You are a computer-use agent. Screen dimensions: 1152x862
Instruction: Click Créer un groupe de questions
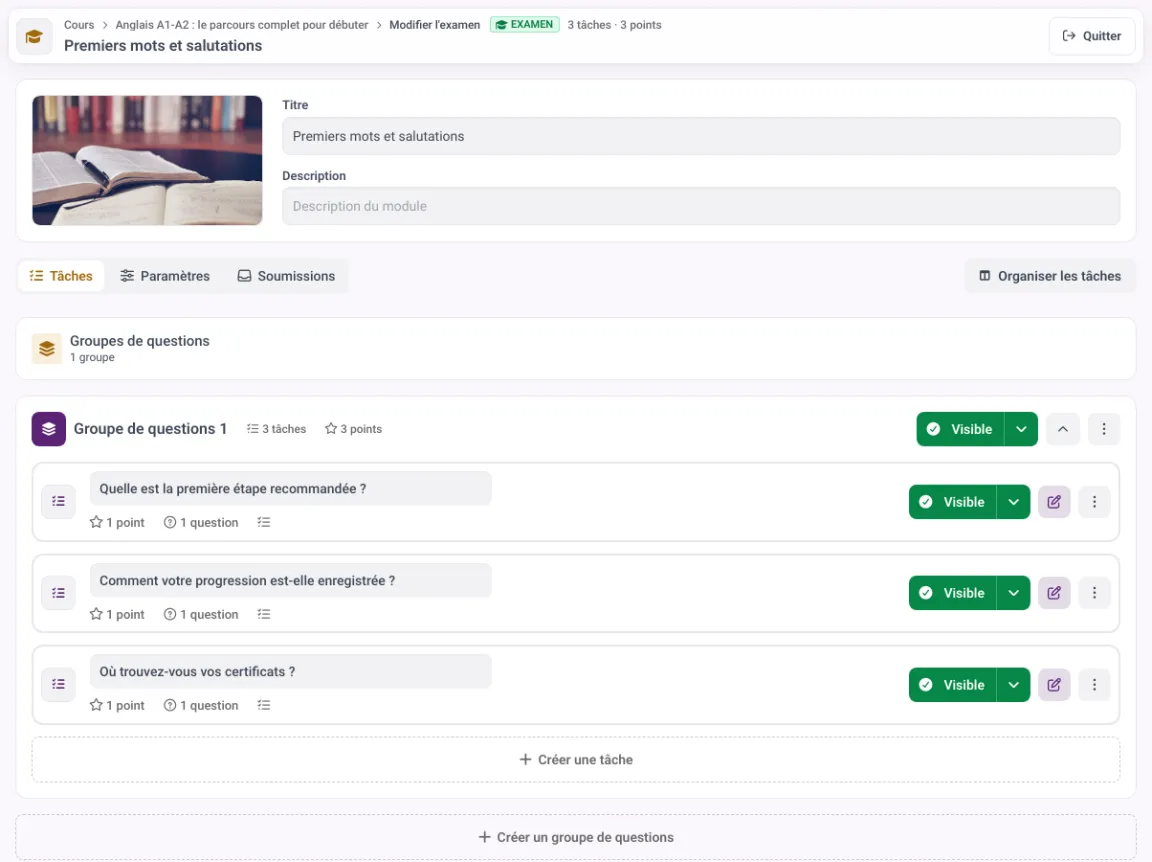point(576,837)
